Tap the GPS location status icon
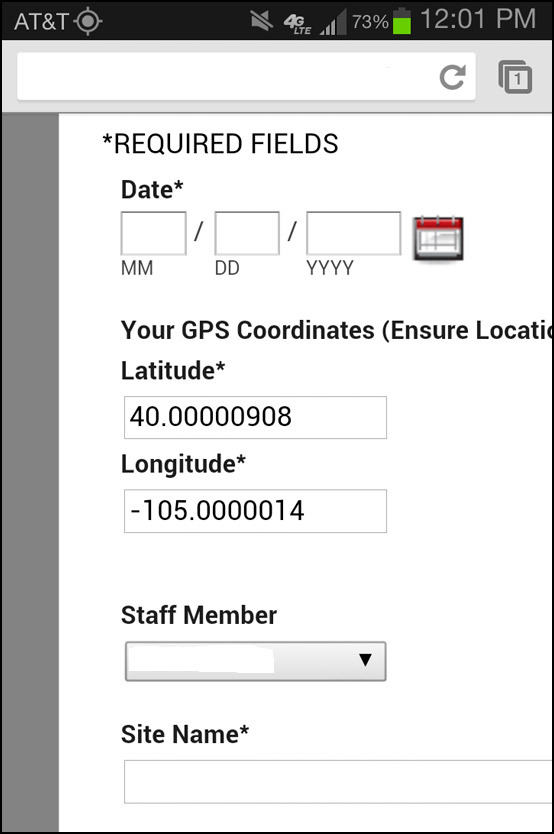Image resolution: width=554 pixels, height=834 pixels. tap(88, 21)
